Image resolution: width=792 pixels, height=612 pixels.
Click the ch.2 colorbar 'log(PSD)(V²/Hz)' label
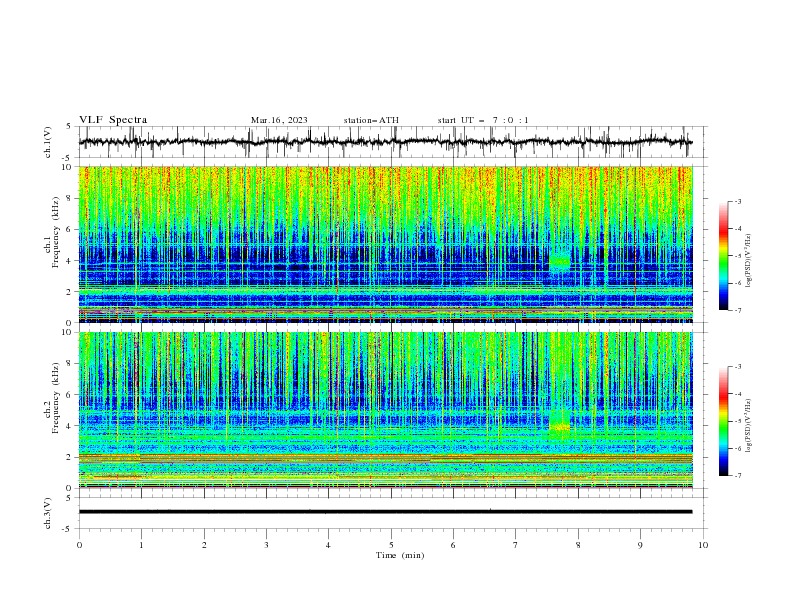pos(749,426)
